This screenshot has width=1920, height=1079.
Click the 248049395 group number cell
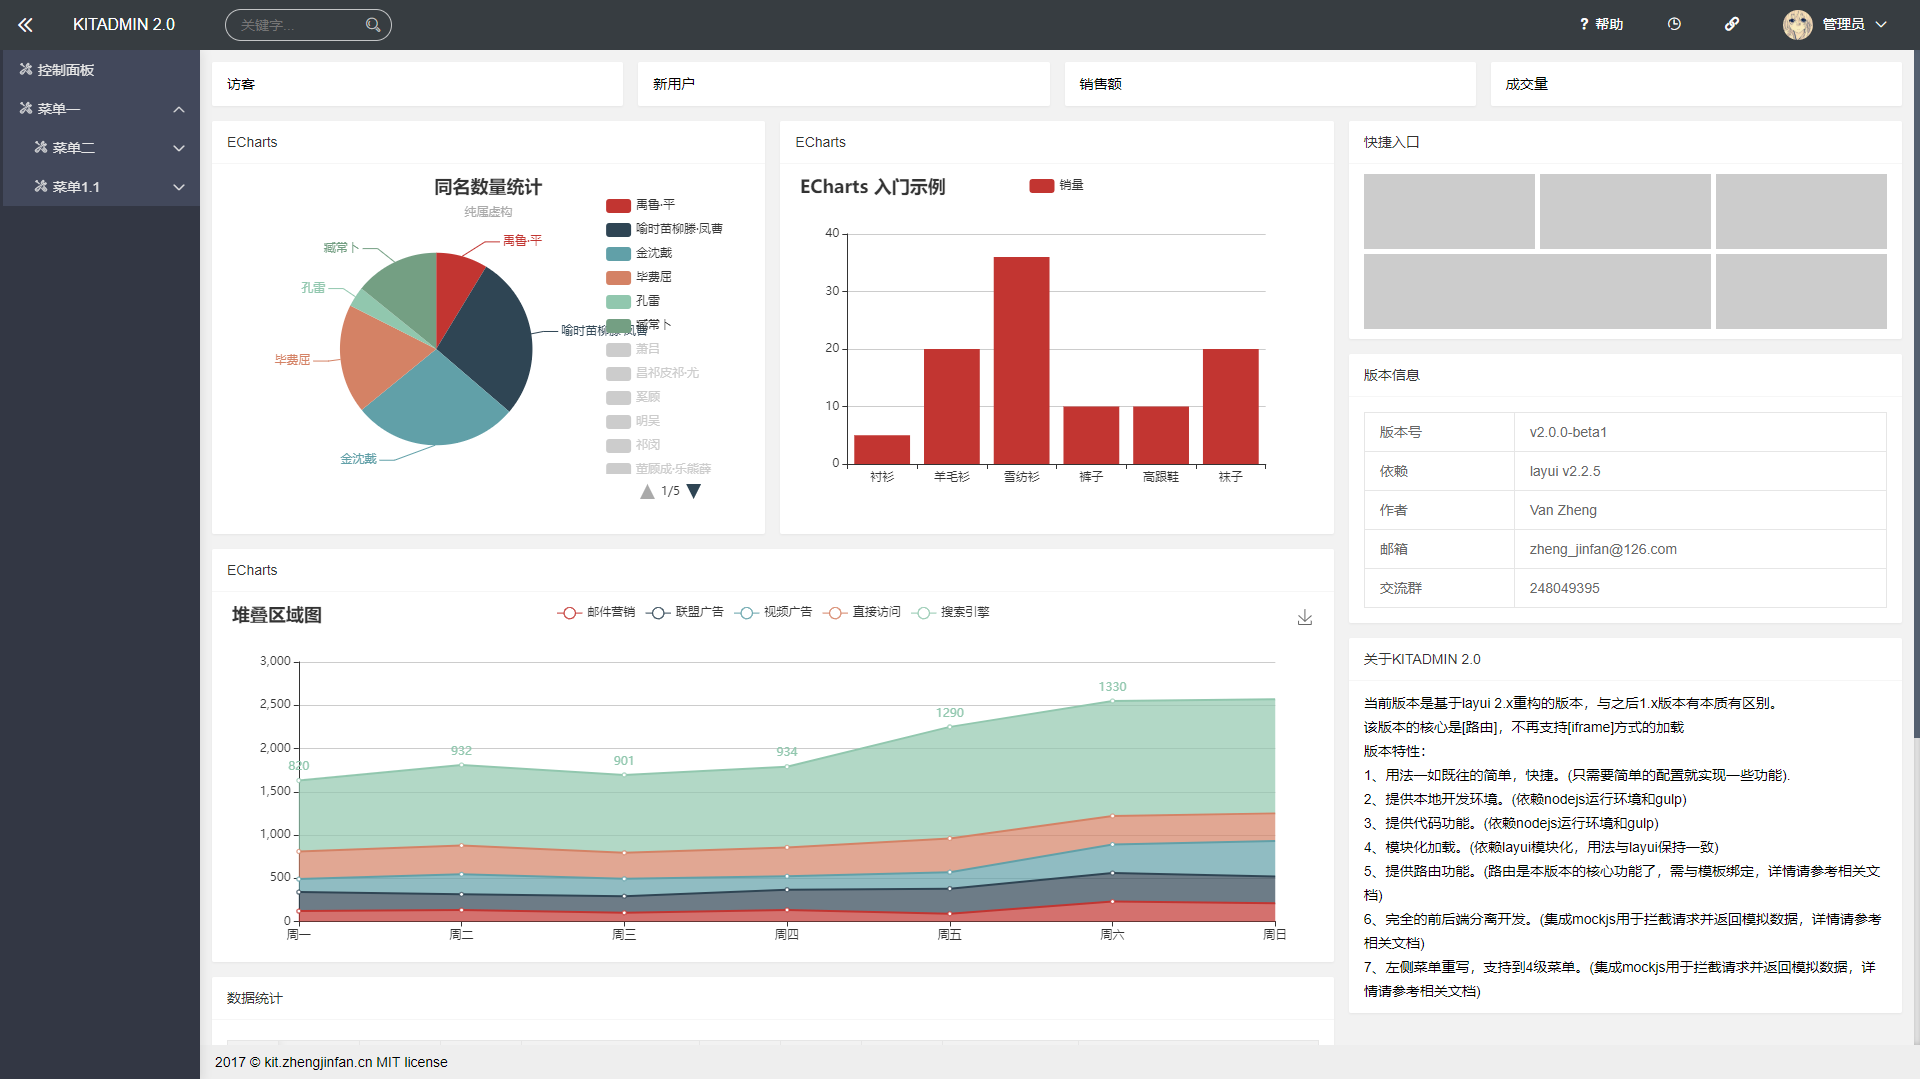coord(1700,588)
